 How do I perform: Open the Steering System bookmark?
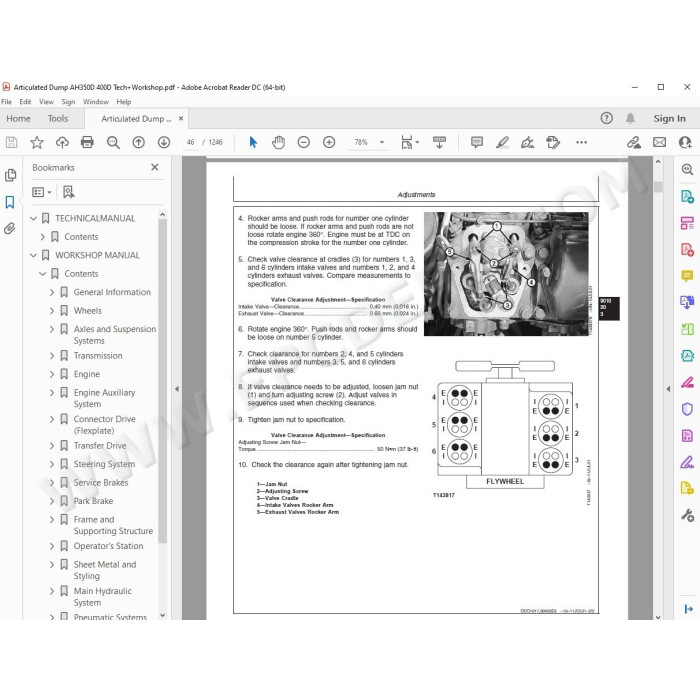(104, 464)
